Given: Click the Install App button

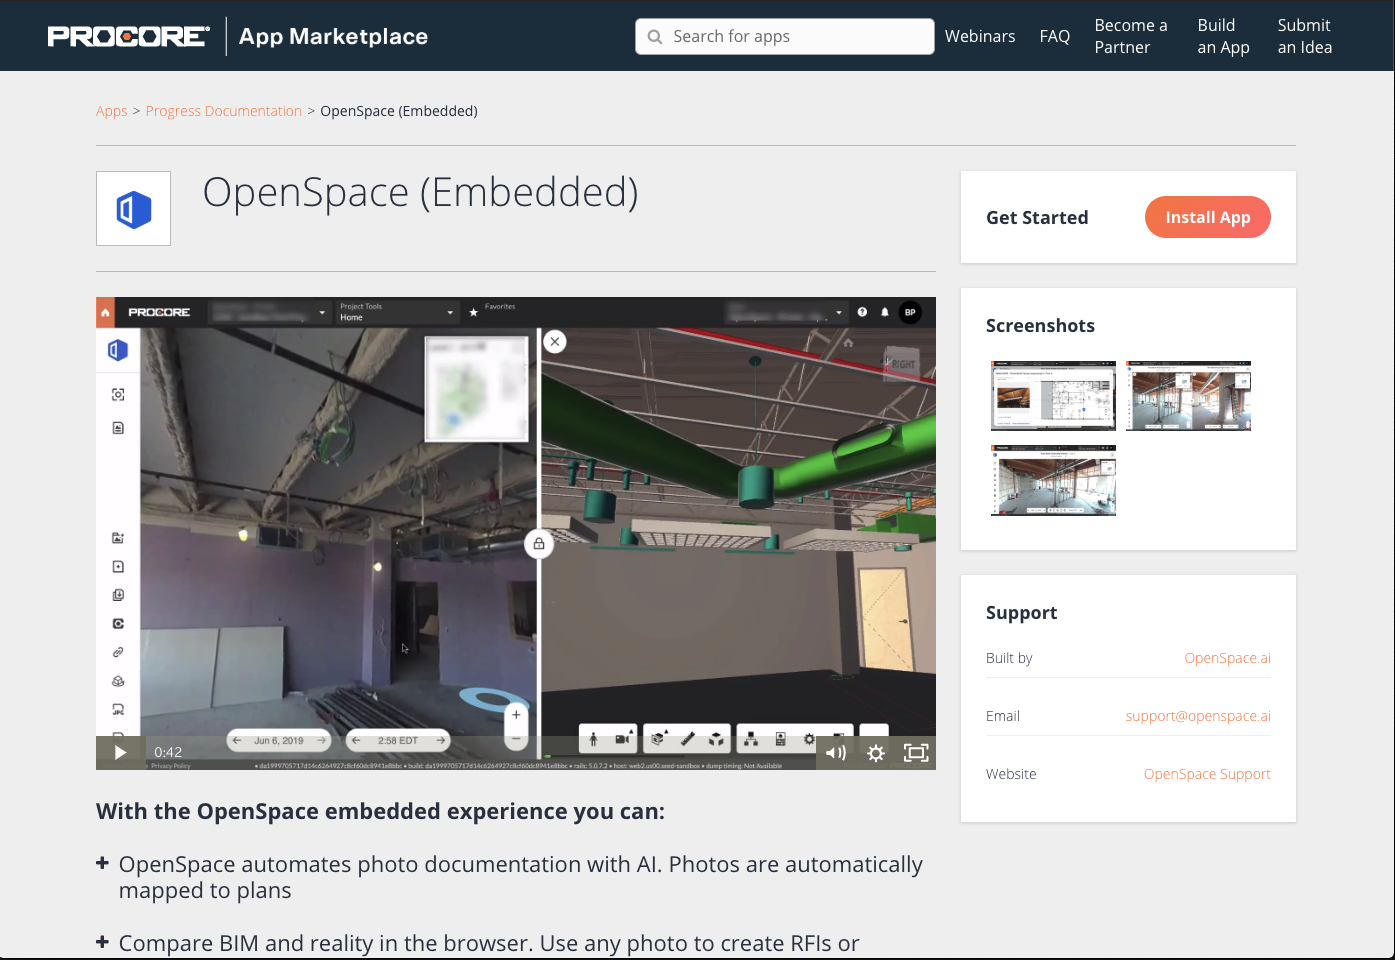Looking at the screenshot, I should tap(1208, 217).
